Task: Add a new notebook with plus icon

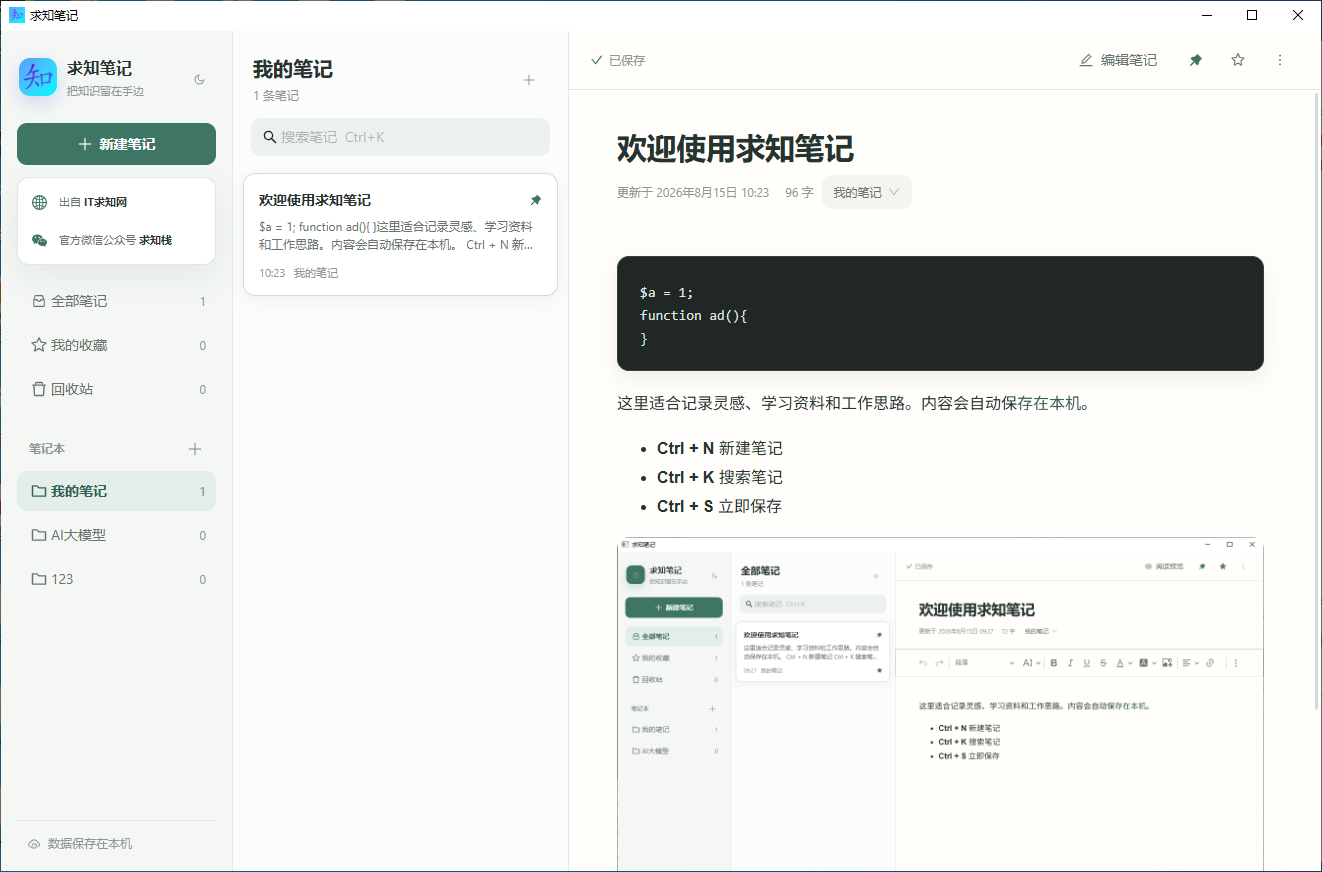Action: (195, 449)
